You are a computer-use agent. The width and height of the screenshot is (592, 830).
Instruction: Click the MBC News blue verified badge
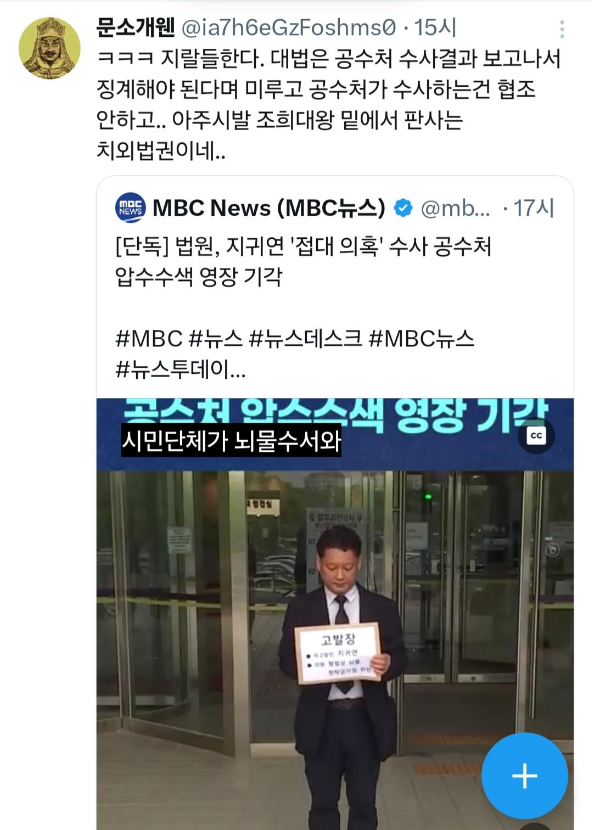(403, 208)
